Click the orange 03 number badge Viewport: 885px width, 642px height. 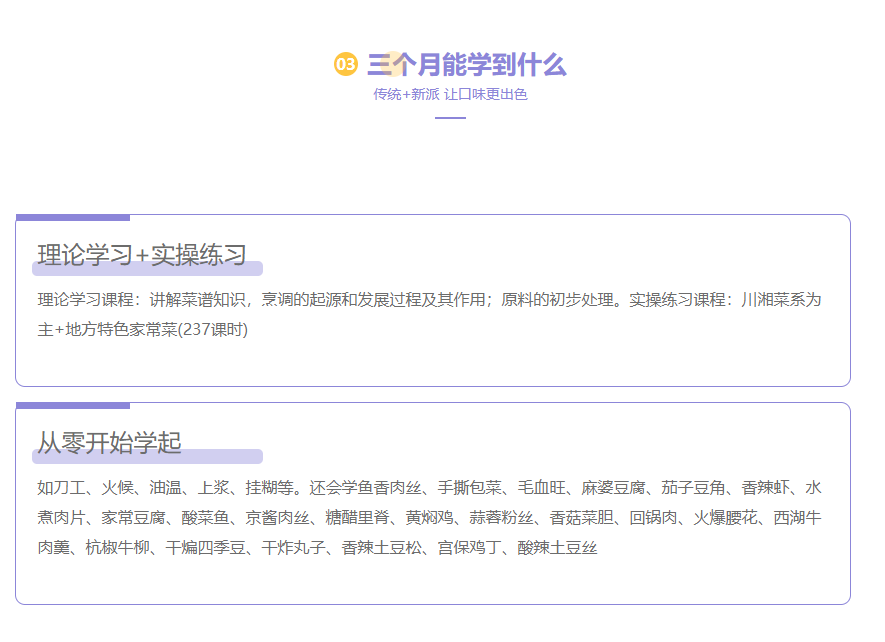point(345,65)
